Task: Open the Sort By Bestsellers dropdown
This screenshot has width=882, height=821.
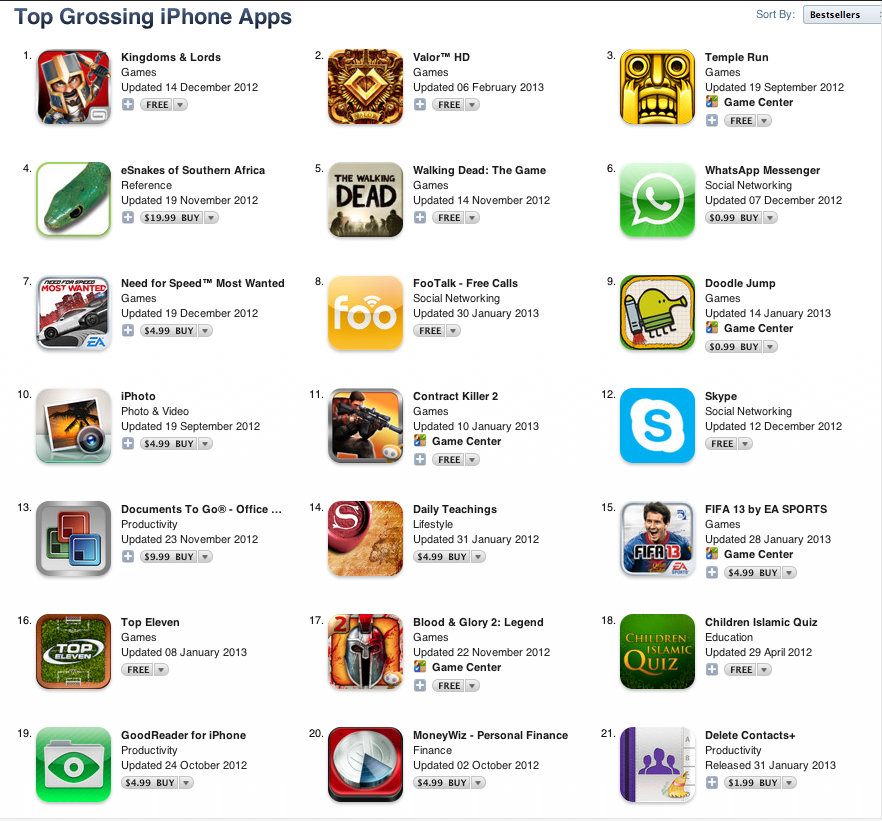Action: point(842,15)
